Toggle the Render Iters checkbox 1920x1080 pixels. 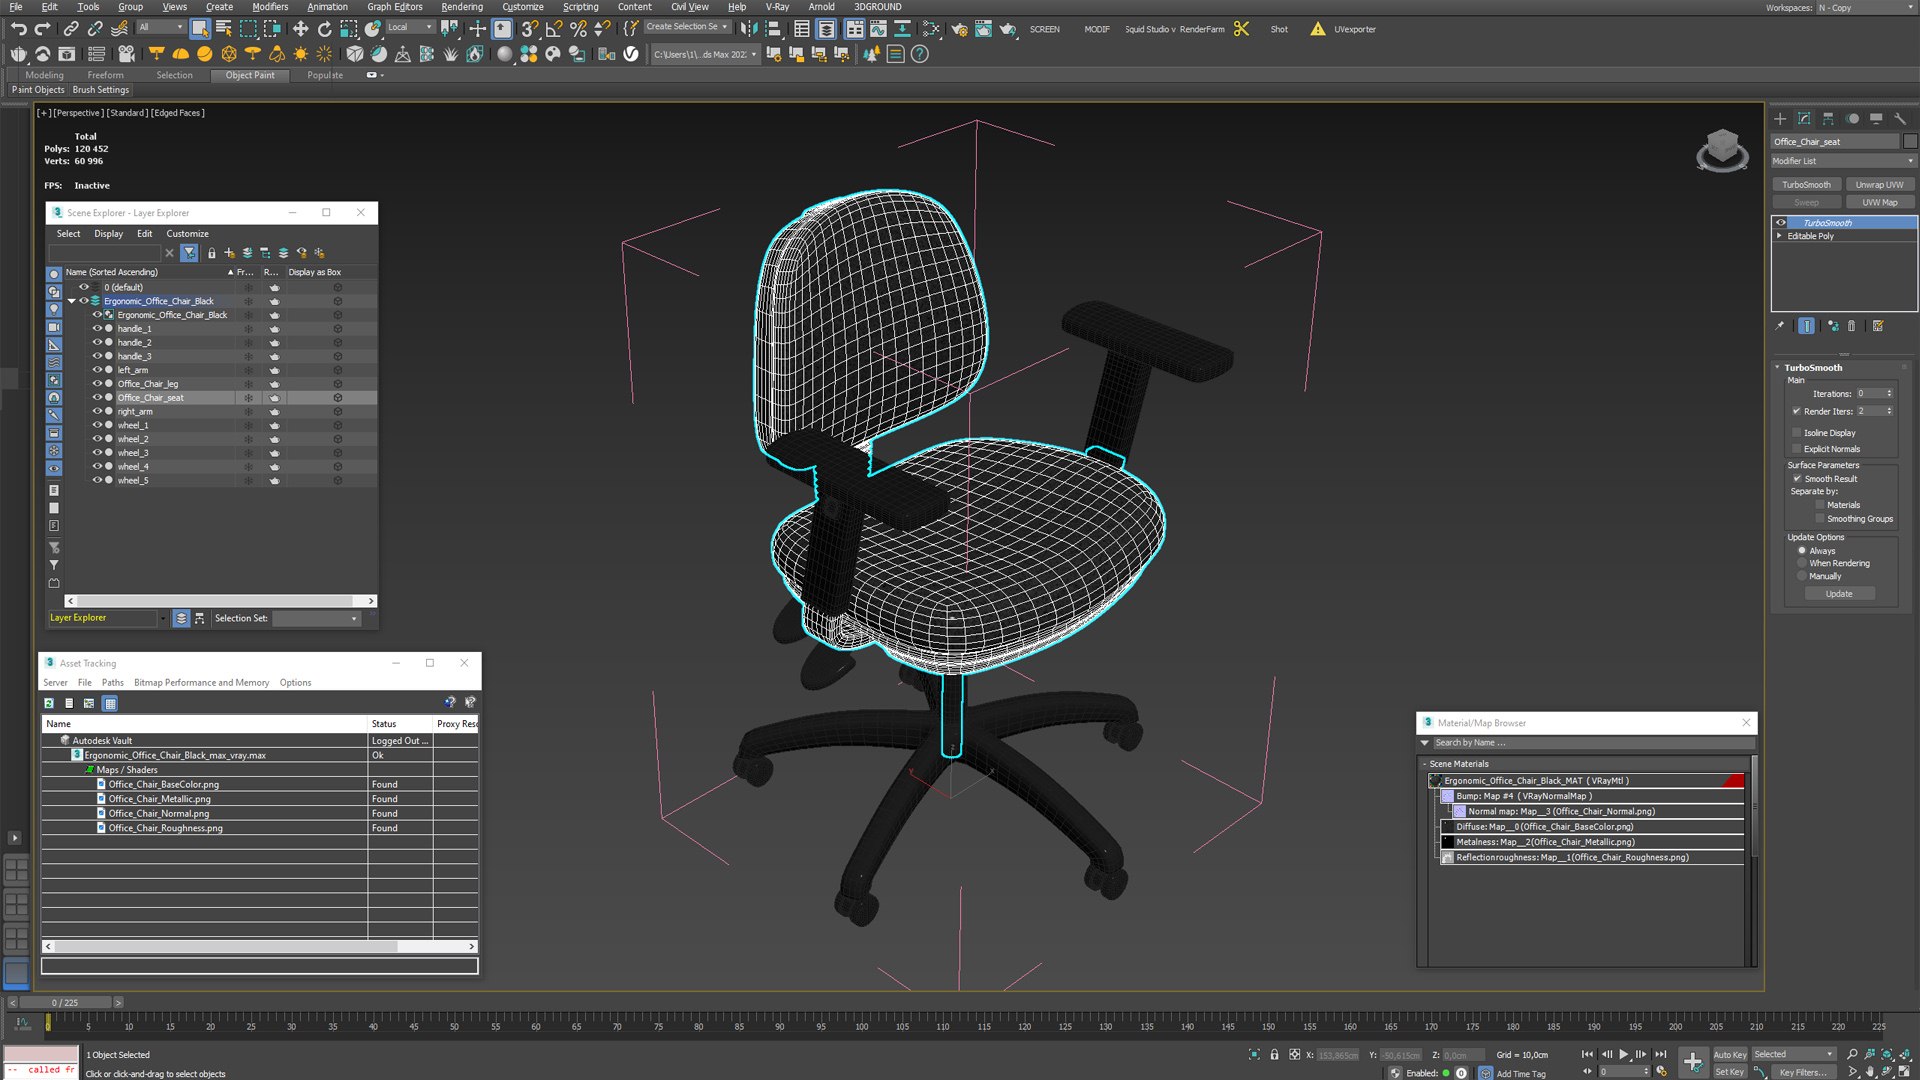tap(1796, 411)
